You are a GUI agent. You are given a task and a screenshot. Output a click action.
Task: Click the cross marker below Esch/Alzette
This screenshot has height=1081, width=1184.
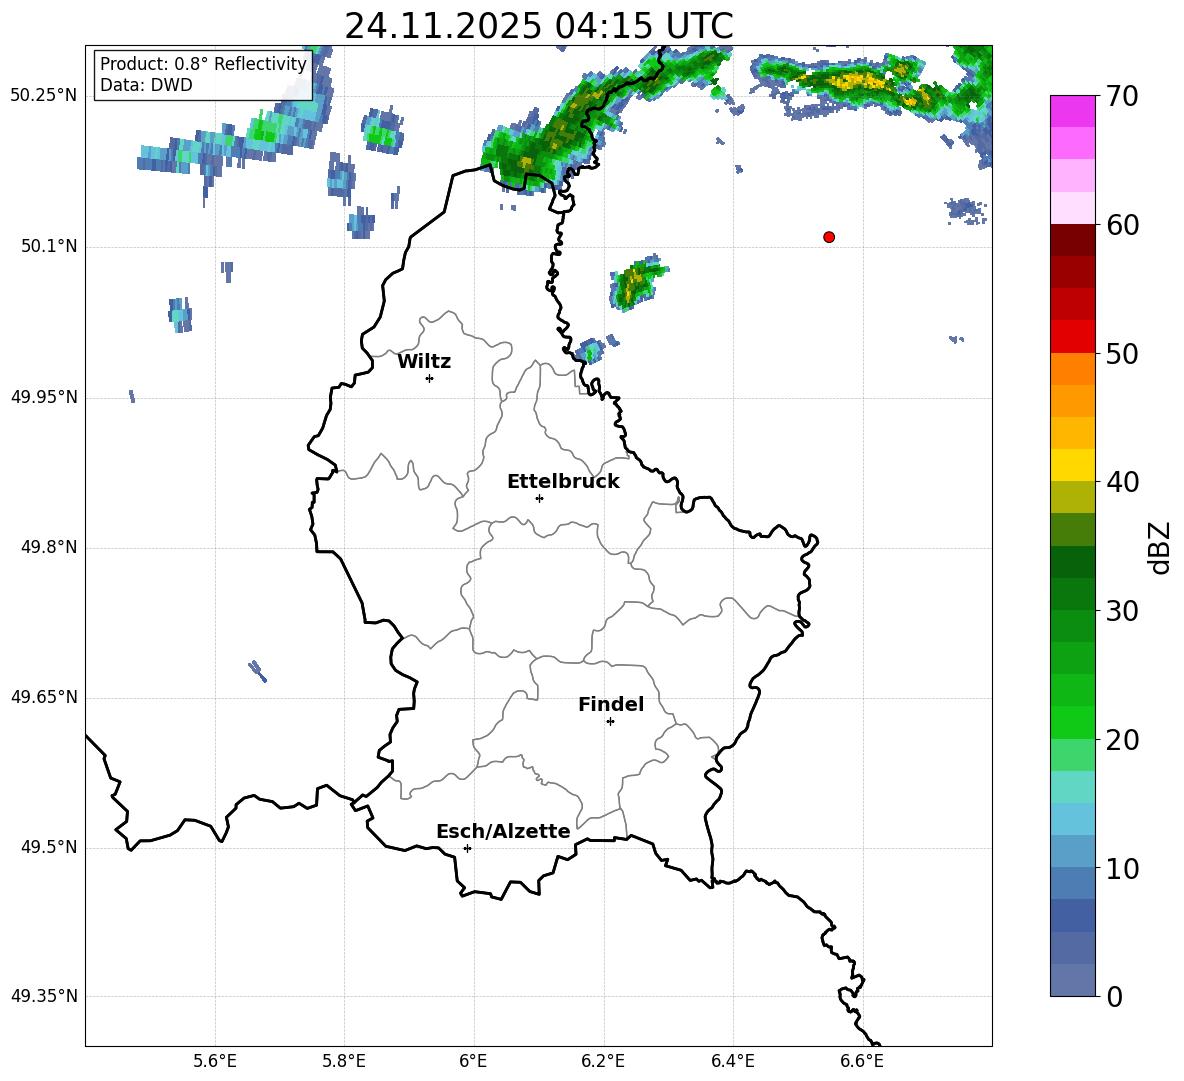pyautogui.click(x=467, y=848)
